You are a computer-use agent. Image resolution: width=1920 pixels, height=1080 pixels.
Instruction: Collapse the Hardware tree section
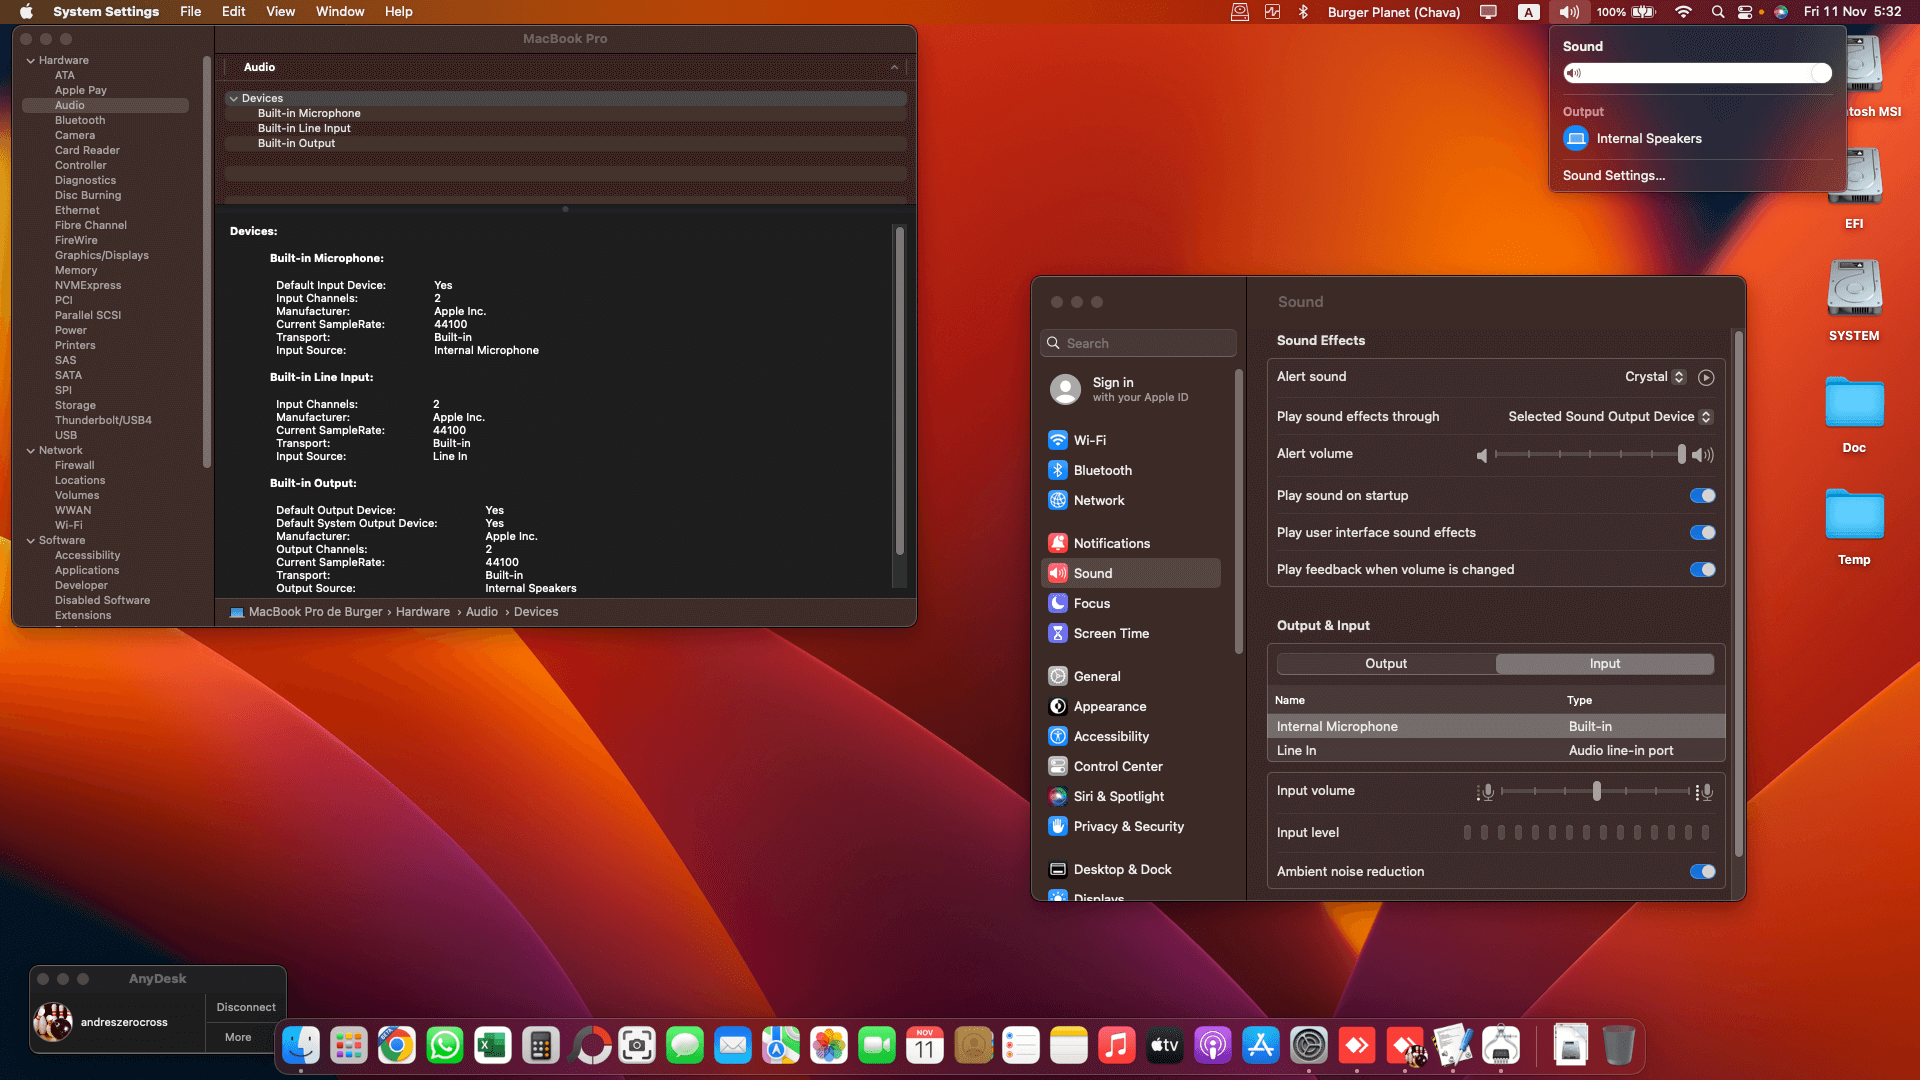point(30,61)
